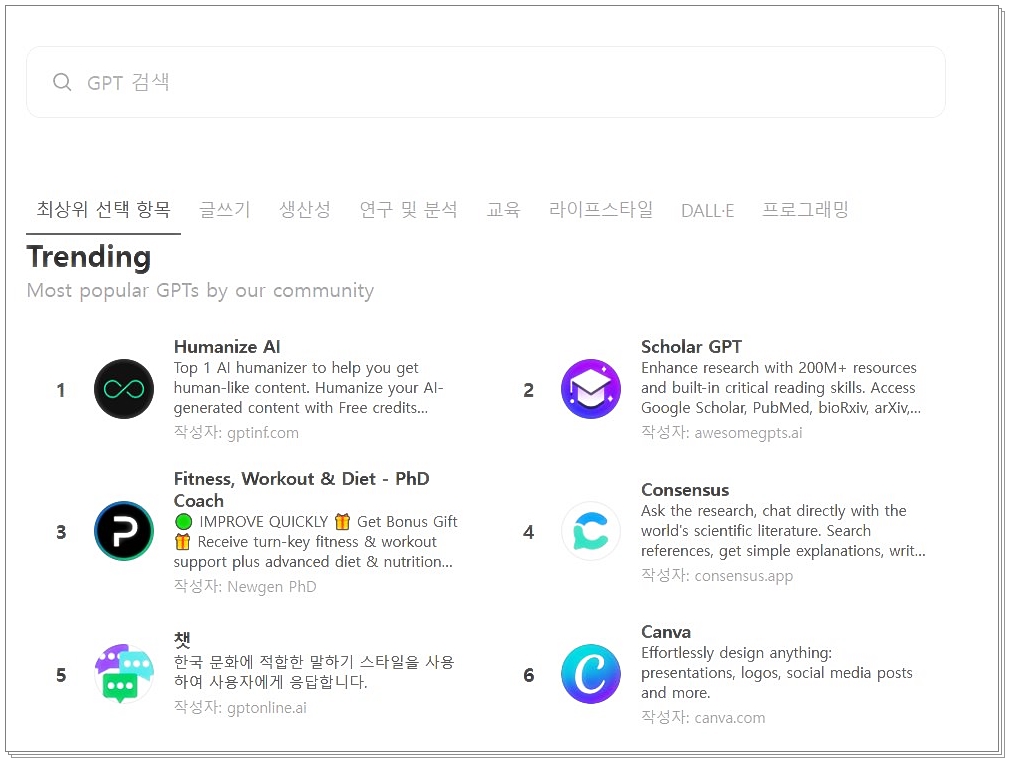Open the Scholar GPT title link
The width and height of the screenshot is (1010, 763).
click(x=691, y=346)
